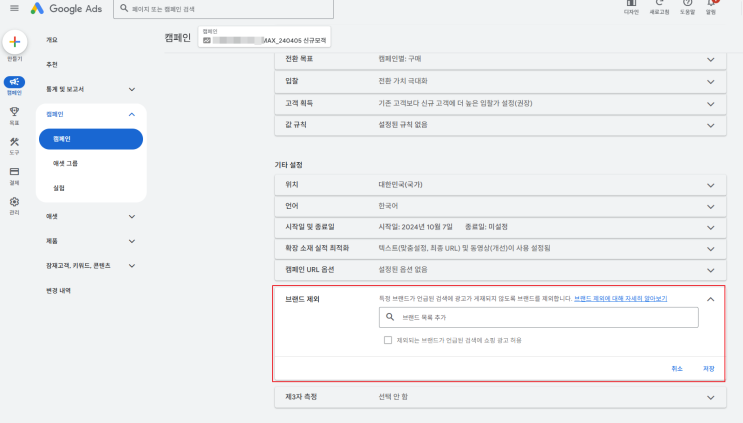Expand the 고객 획득 row

click(x=500, y=103)
